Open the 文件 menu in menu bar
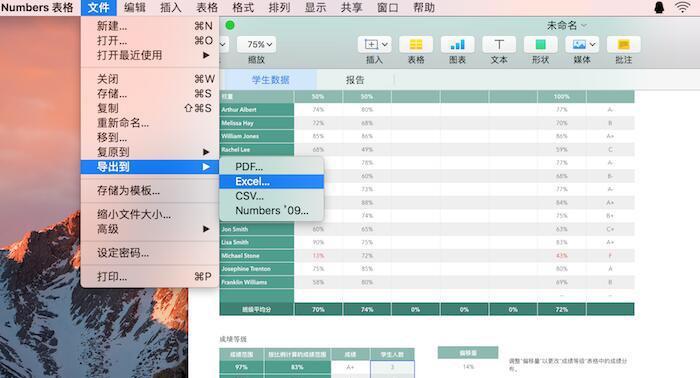Viewport: 700px width, 378px height. [x=99, y=8]
